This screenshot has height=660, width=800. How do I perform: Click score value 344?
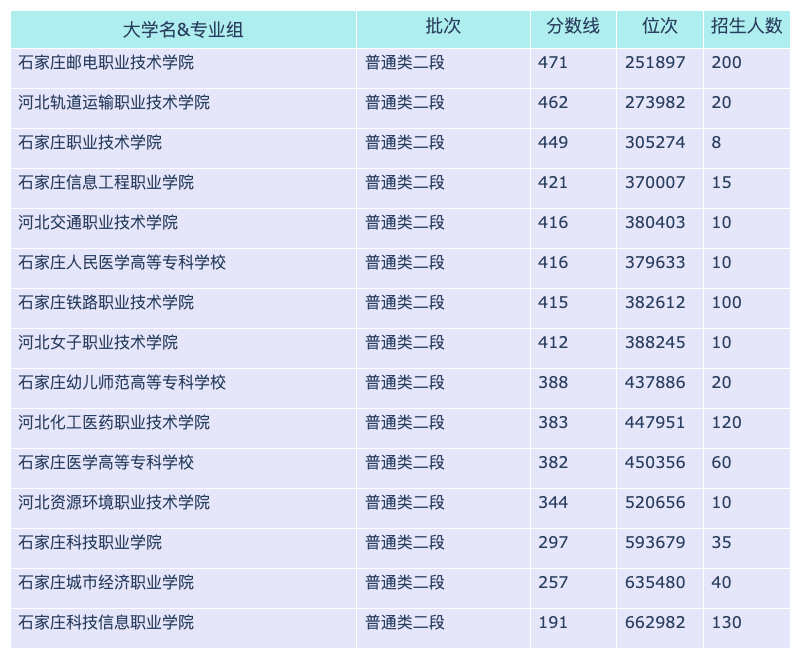pos(553,502)
